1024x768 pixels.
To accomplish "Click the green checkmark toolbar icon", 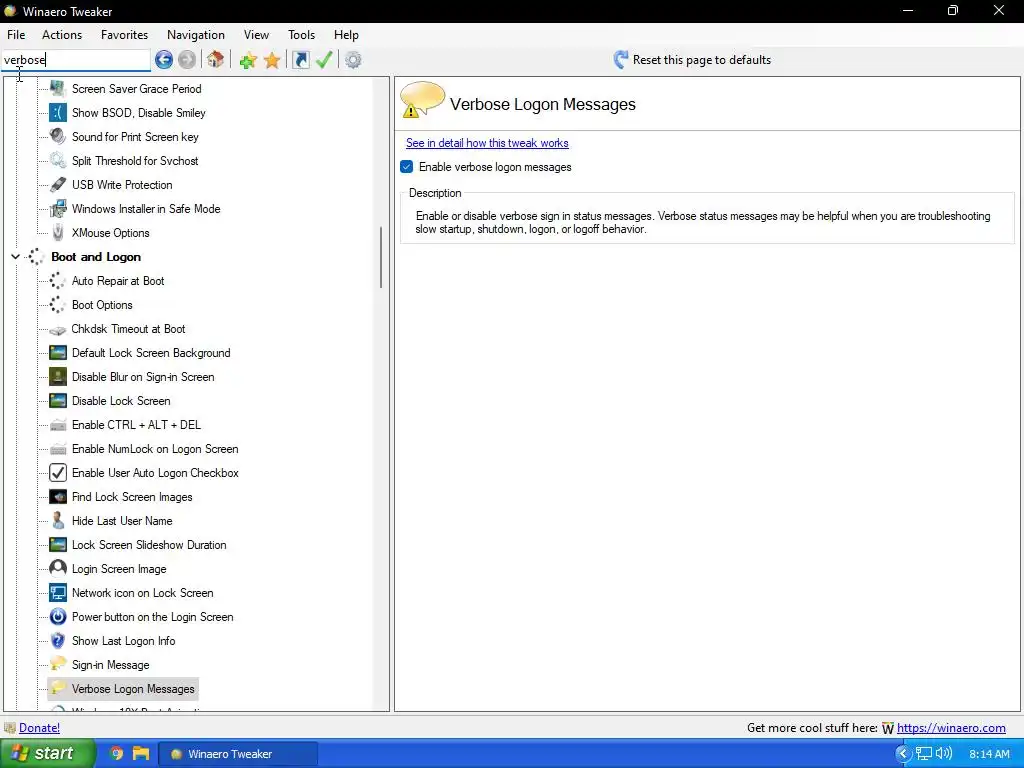I will (x=324, y=60).
